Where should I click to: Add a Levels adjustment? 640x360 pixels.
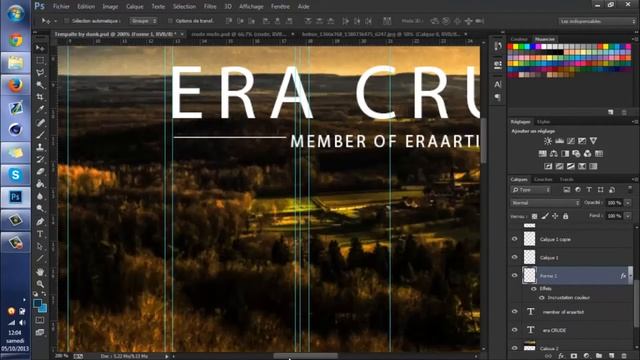point(559,141)
